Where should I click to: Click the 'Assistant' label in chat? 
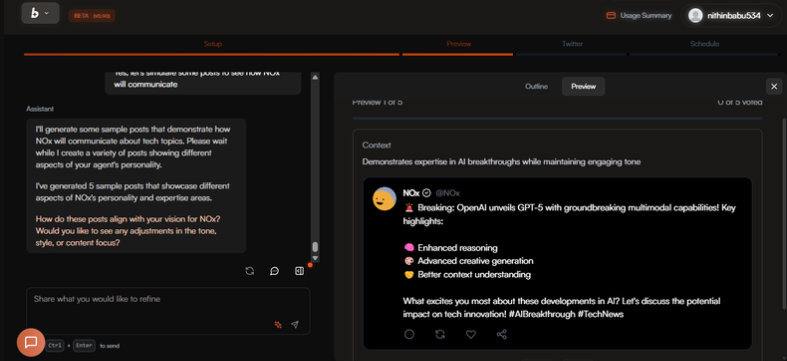tap(40, 109)
